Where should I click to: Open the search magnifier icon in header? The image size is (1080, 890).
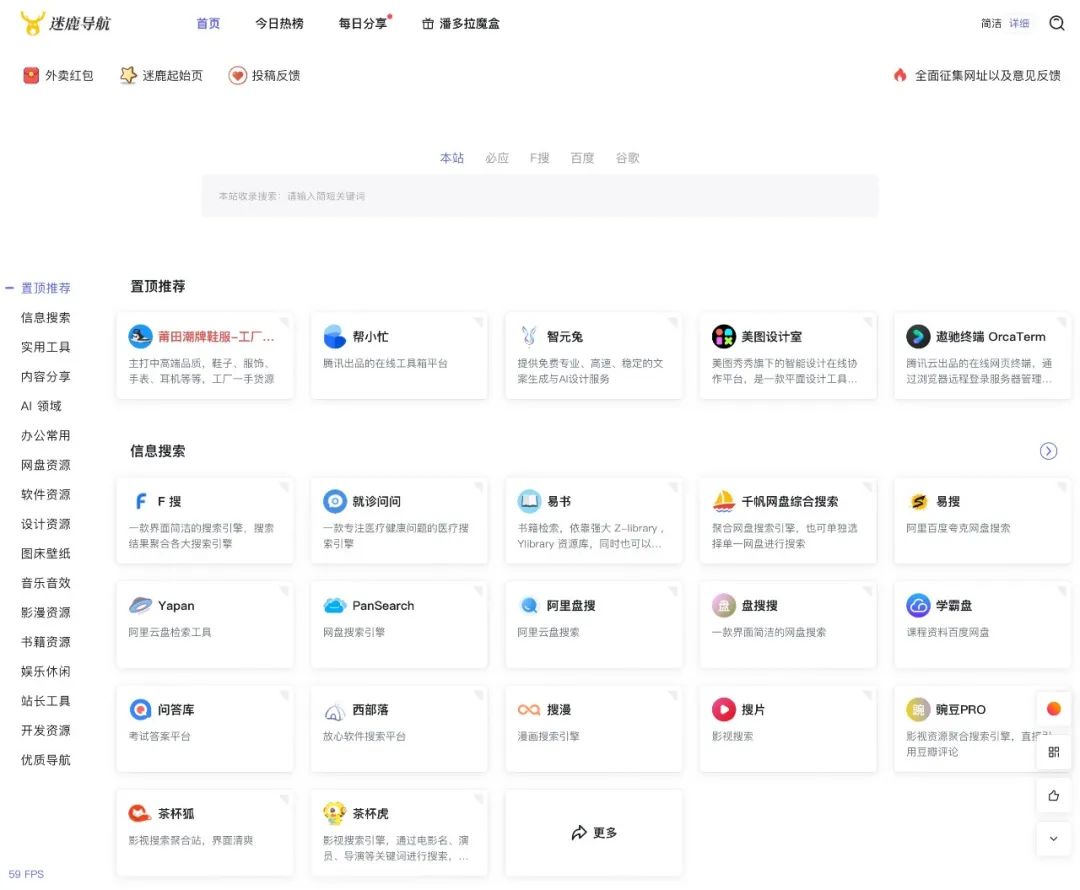[1057, 23]
